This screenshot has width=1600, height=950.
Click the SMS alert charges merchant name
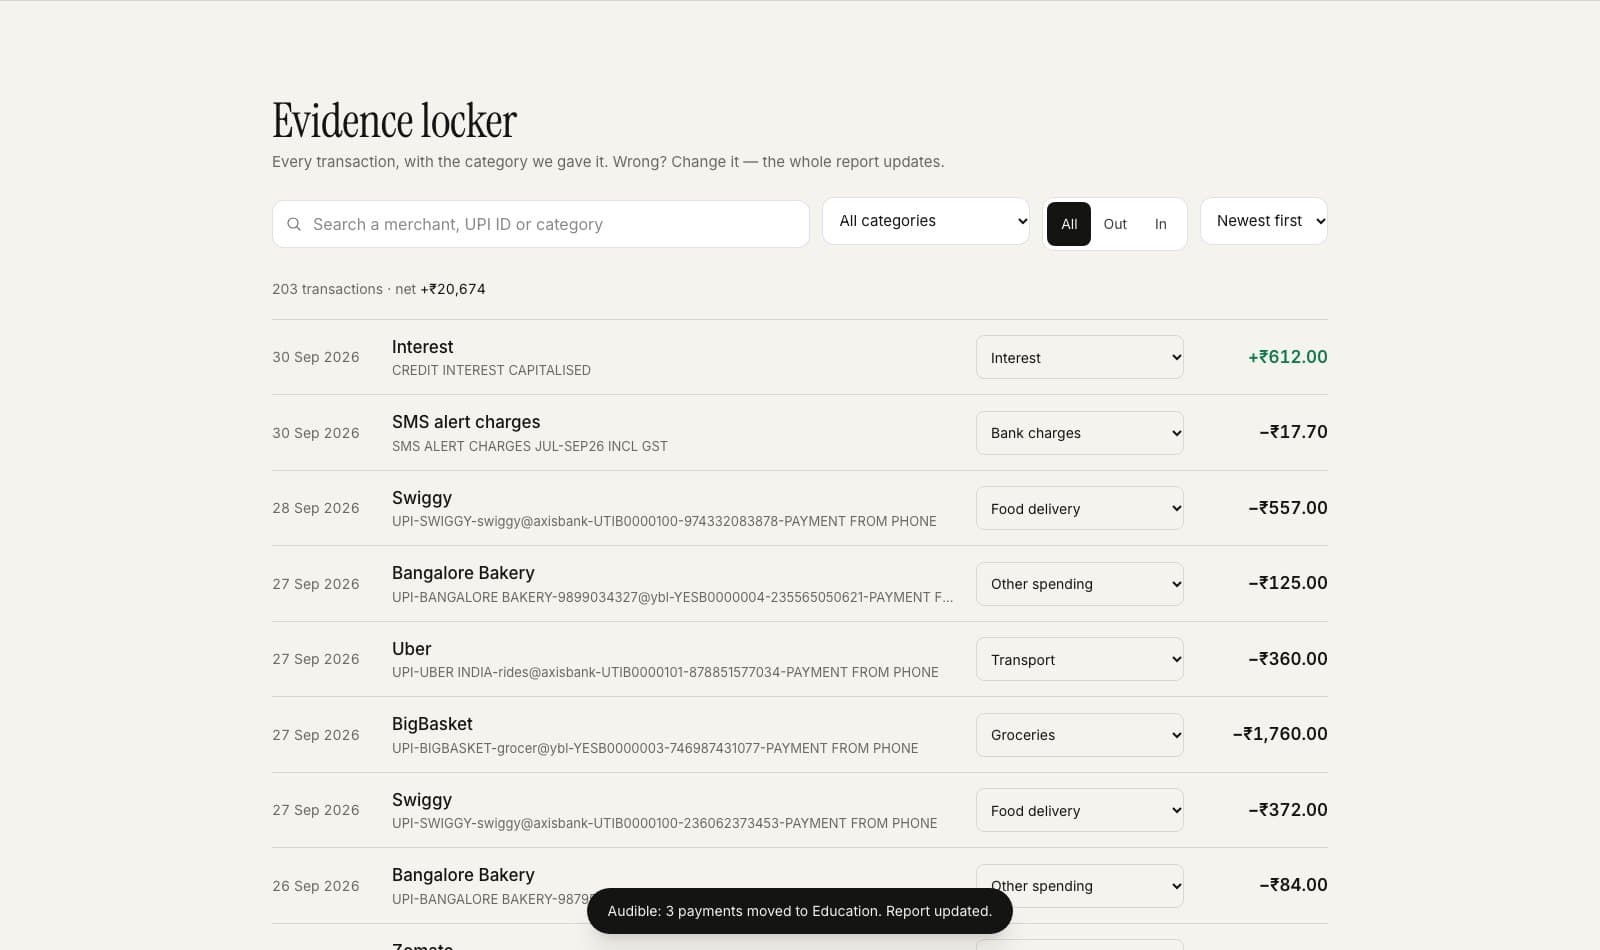[x=466, y=422]
